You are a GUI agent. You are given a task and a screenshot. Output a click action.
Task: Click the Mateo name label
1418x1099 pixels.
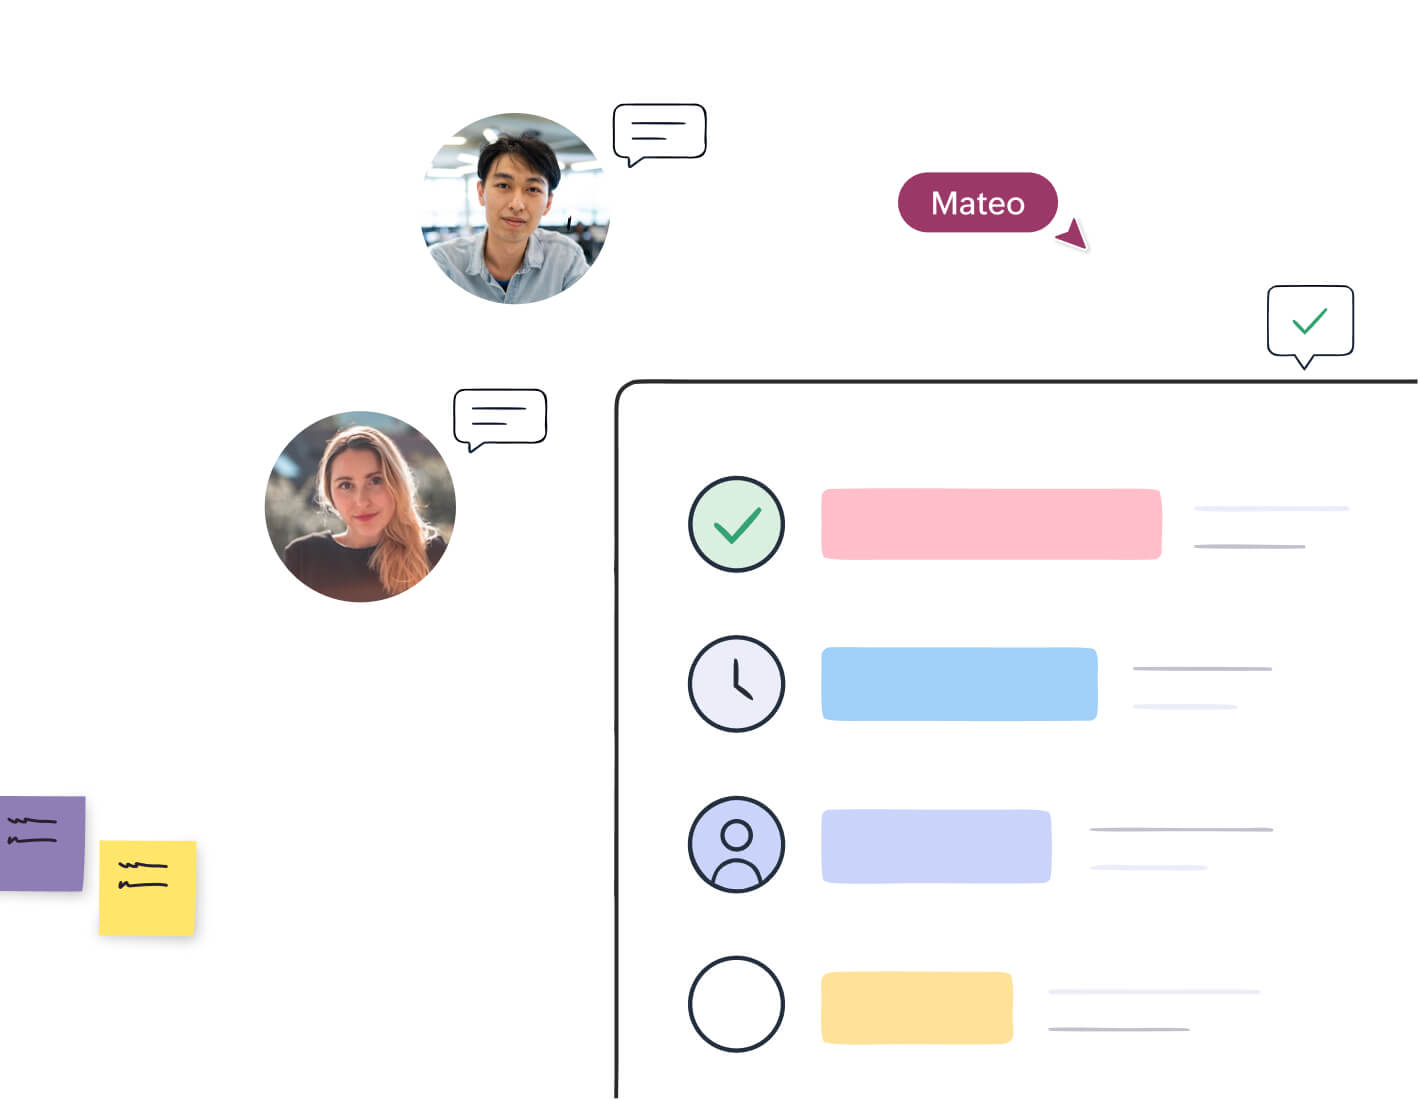coord(978,203)
